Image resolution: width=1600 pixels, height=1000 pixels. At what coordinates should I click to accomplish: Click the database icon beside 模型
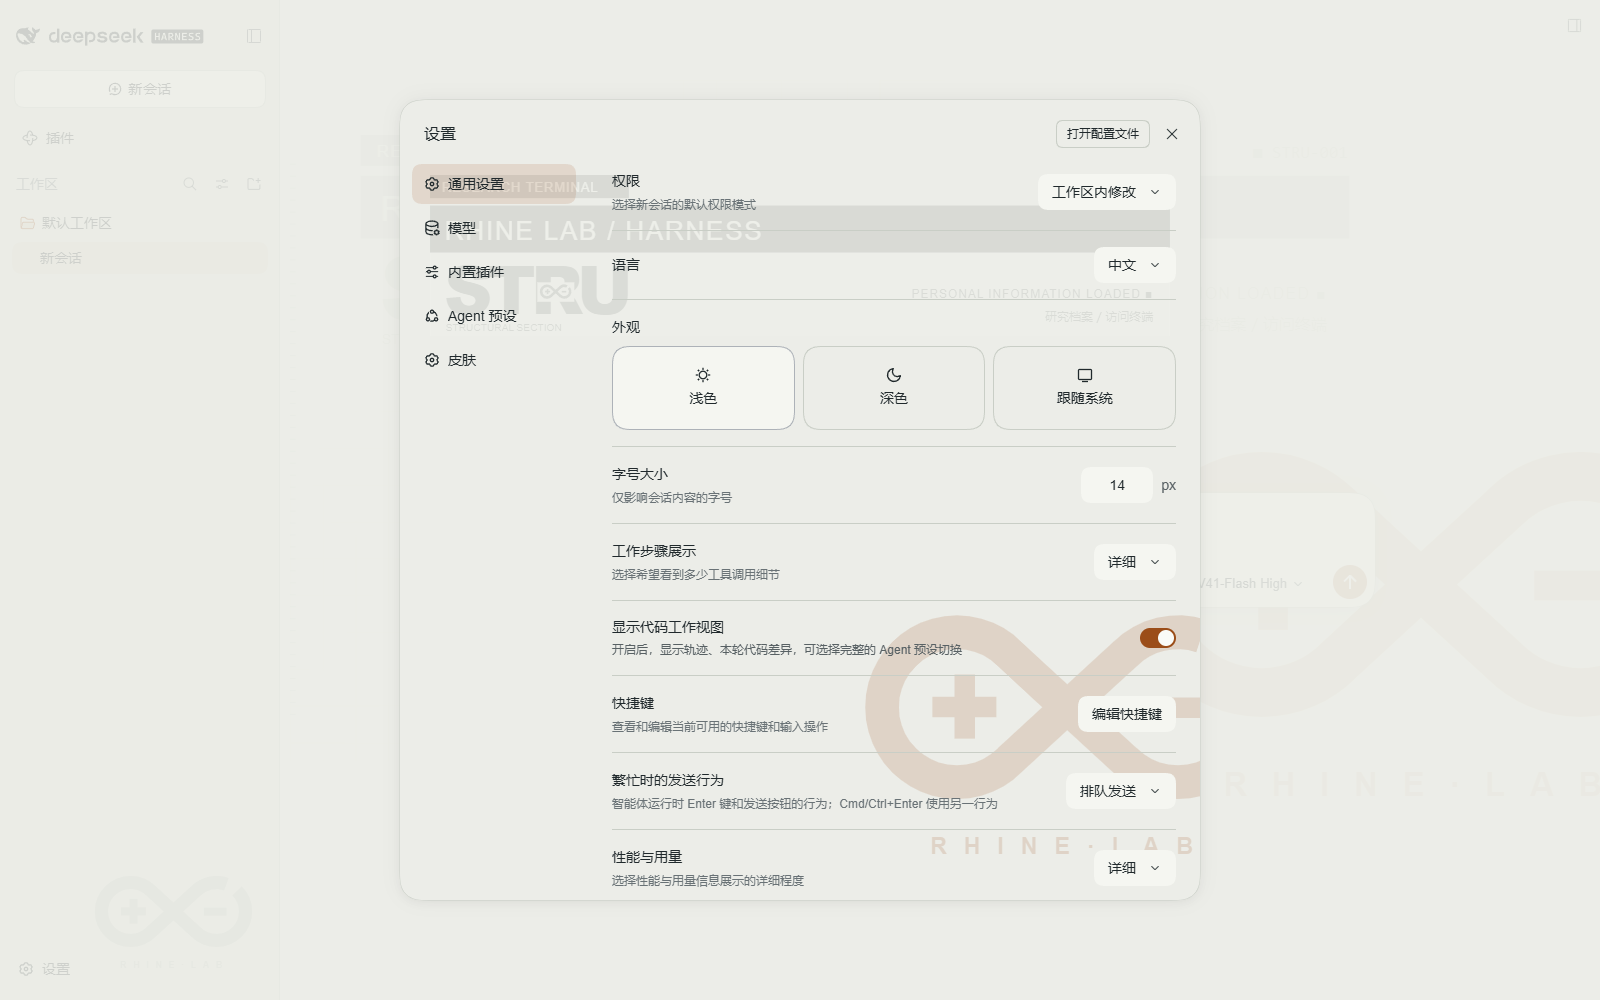pos(432,228)
